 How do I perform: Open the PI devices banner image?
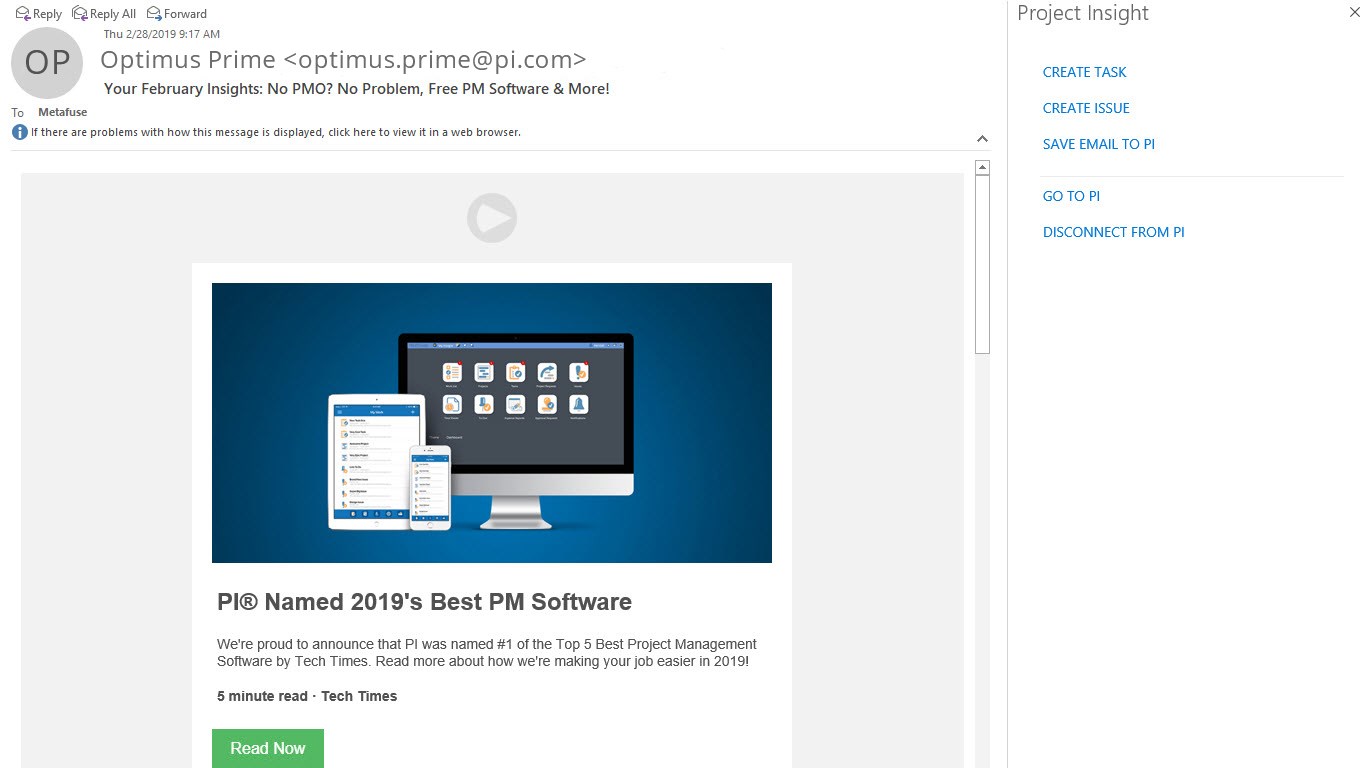(492, 423)
